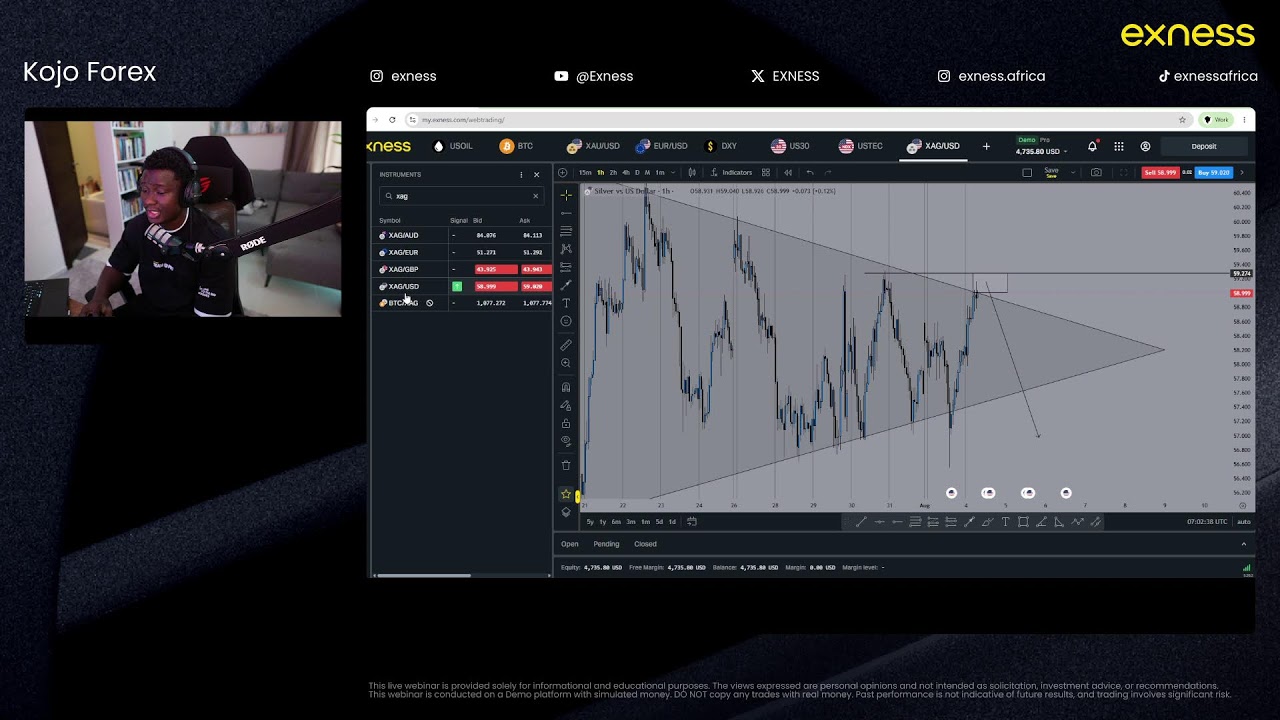The image size is (1280, 720).
Task: Undo last chart action
Action: (810, 172)
